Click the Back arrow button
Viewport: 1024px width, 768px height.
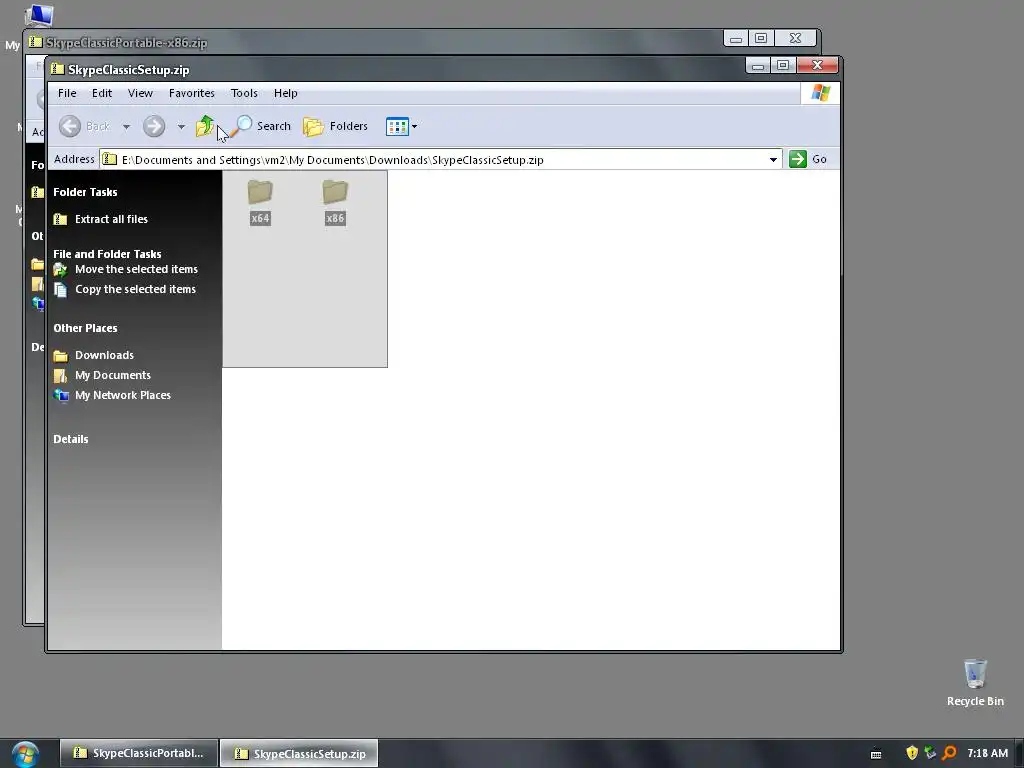pos(70,126)
